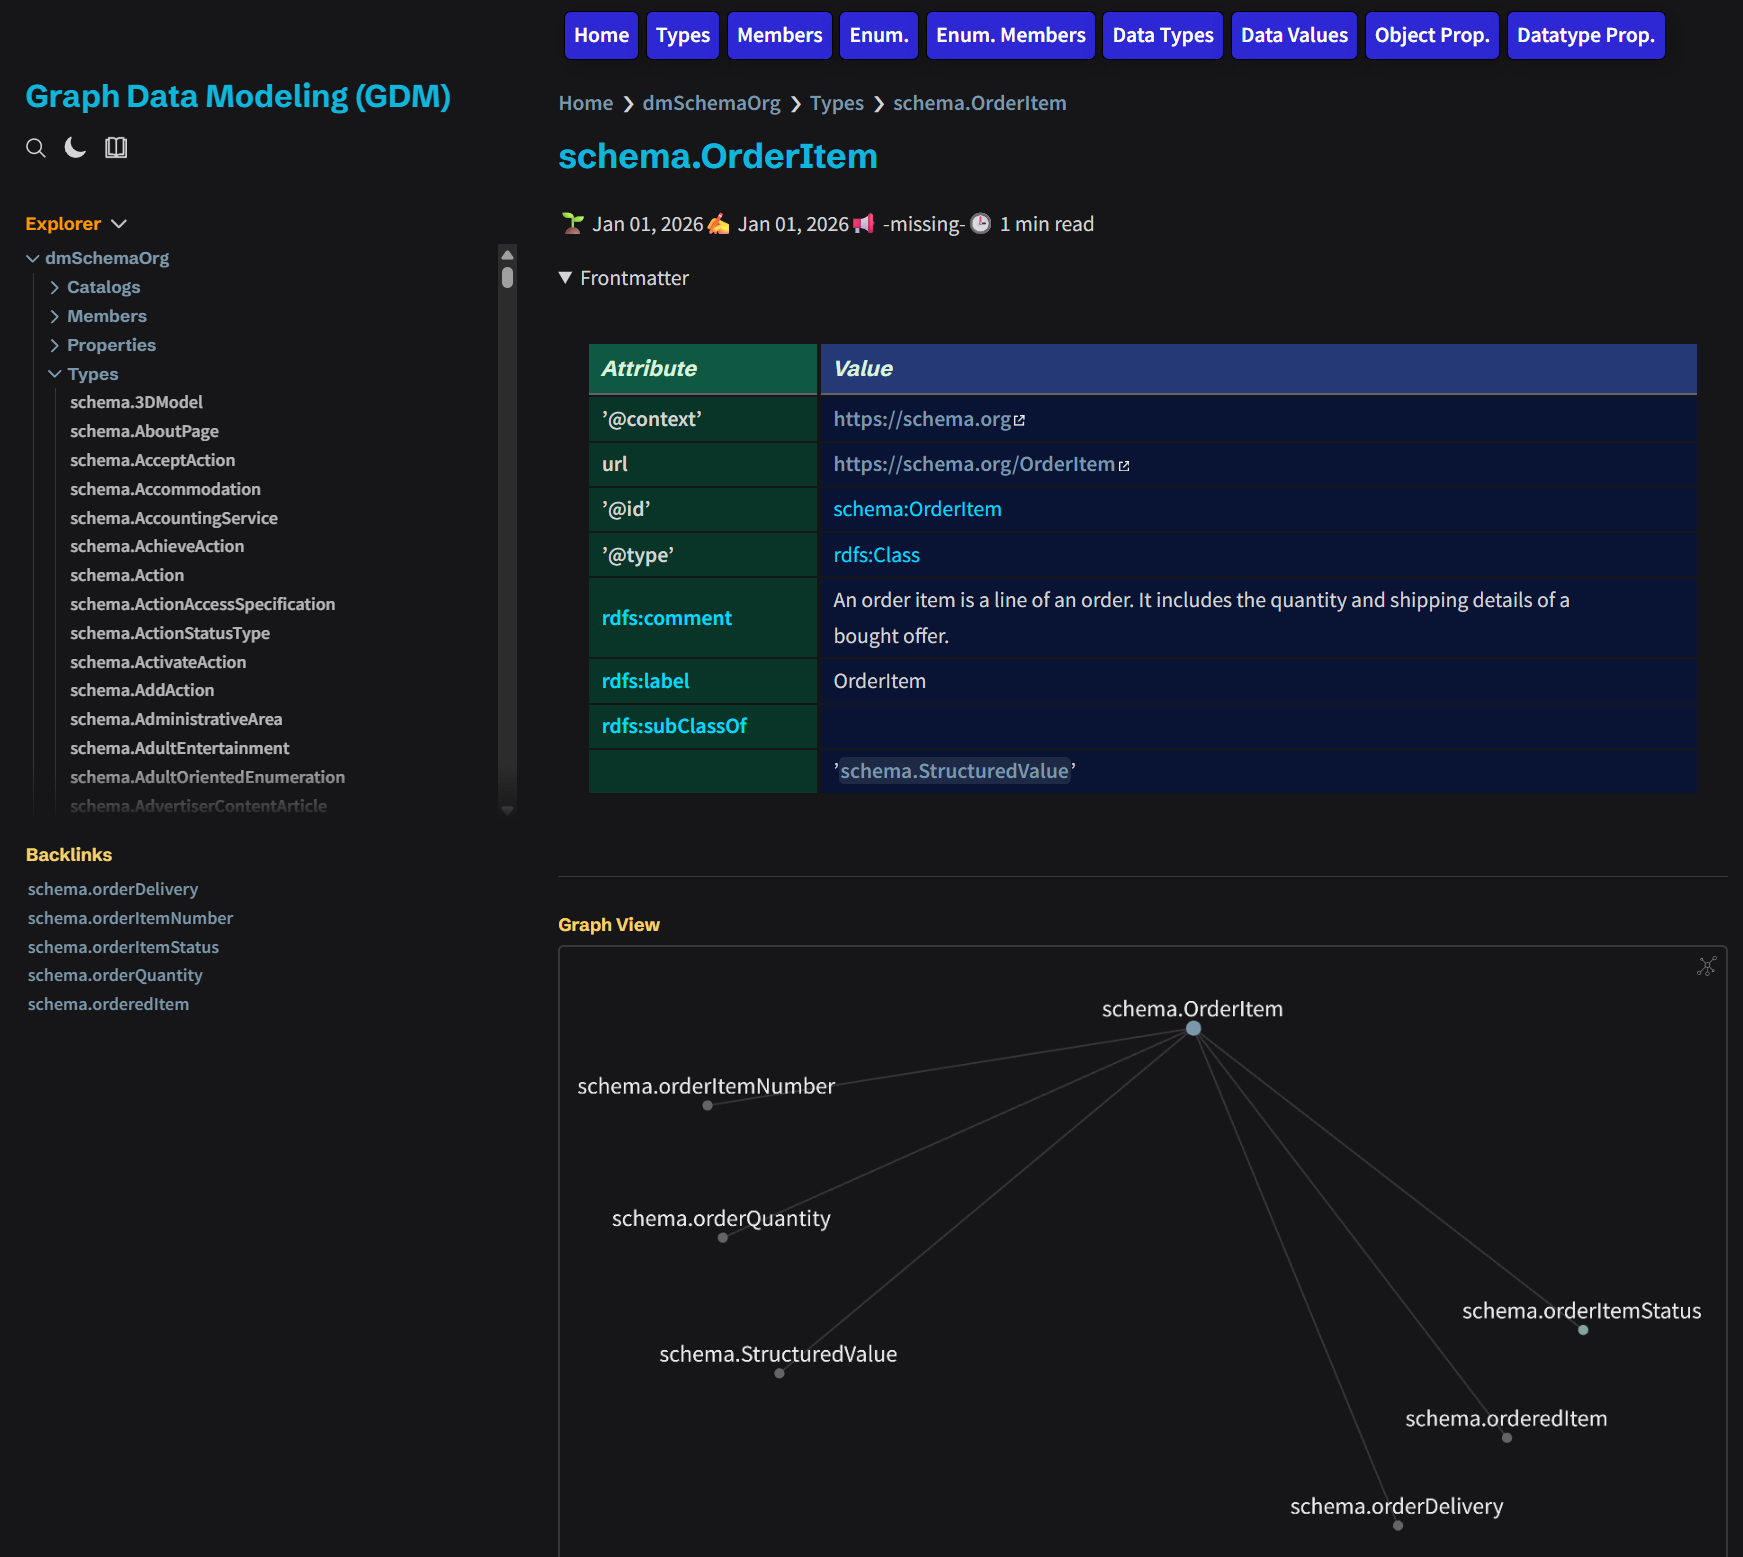This screenshot has width=1743, height=1557.
Task: Collapse the Explorer panel
Action: pyautogui.click(x=119, y=224)
